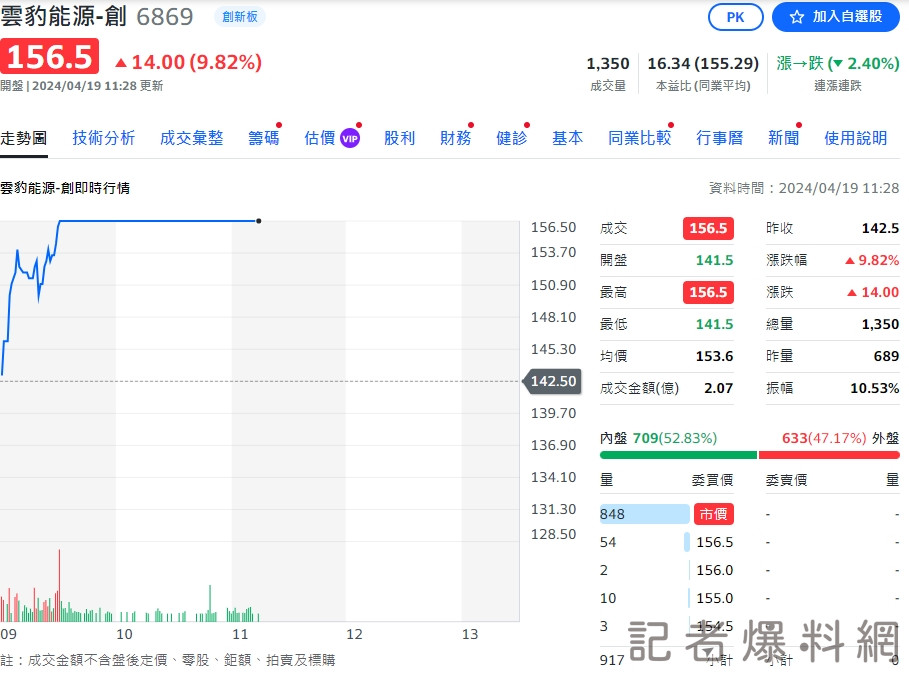Click the 開盤 141.5 value

click(x=714, y=260)
